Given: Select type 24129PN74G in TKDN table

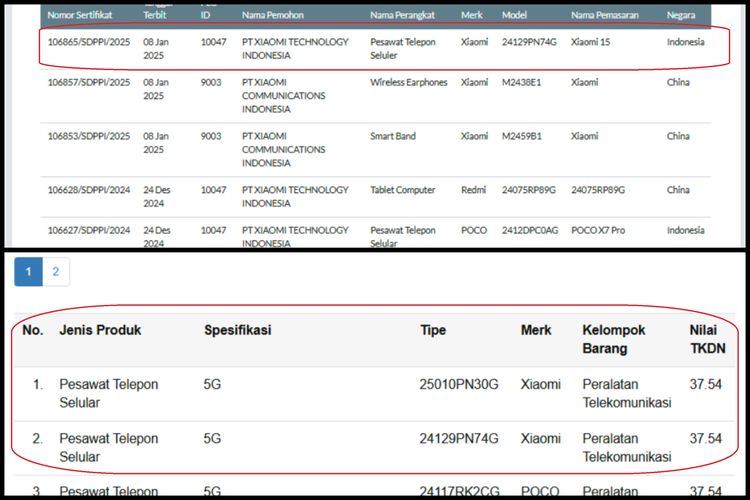Looking at the screenshot, I should pos(459,439).
